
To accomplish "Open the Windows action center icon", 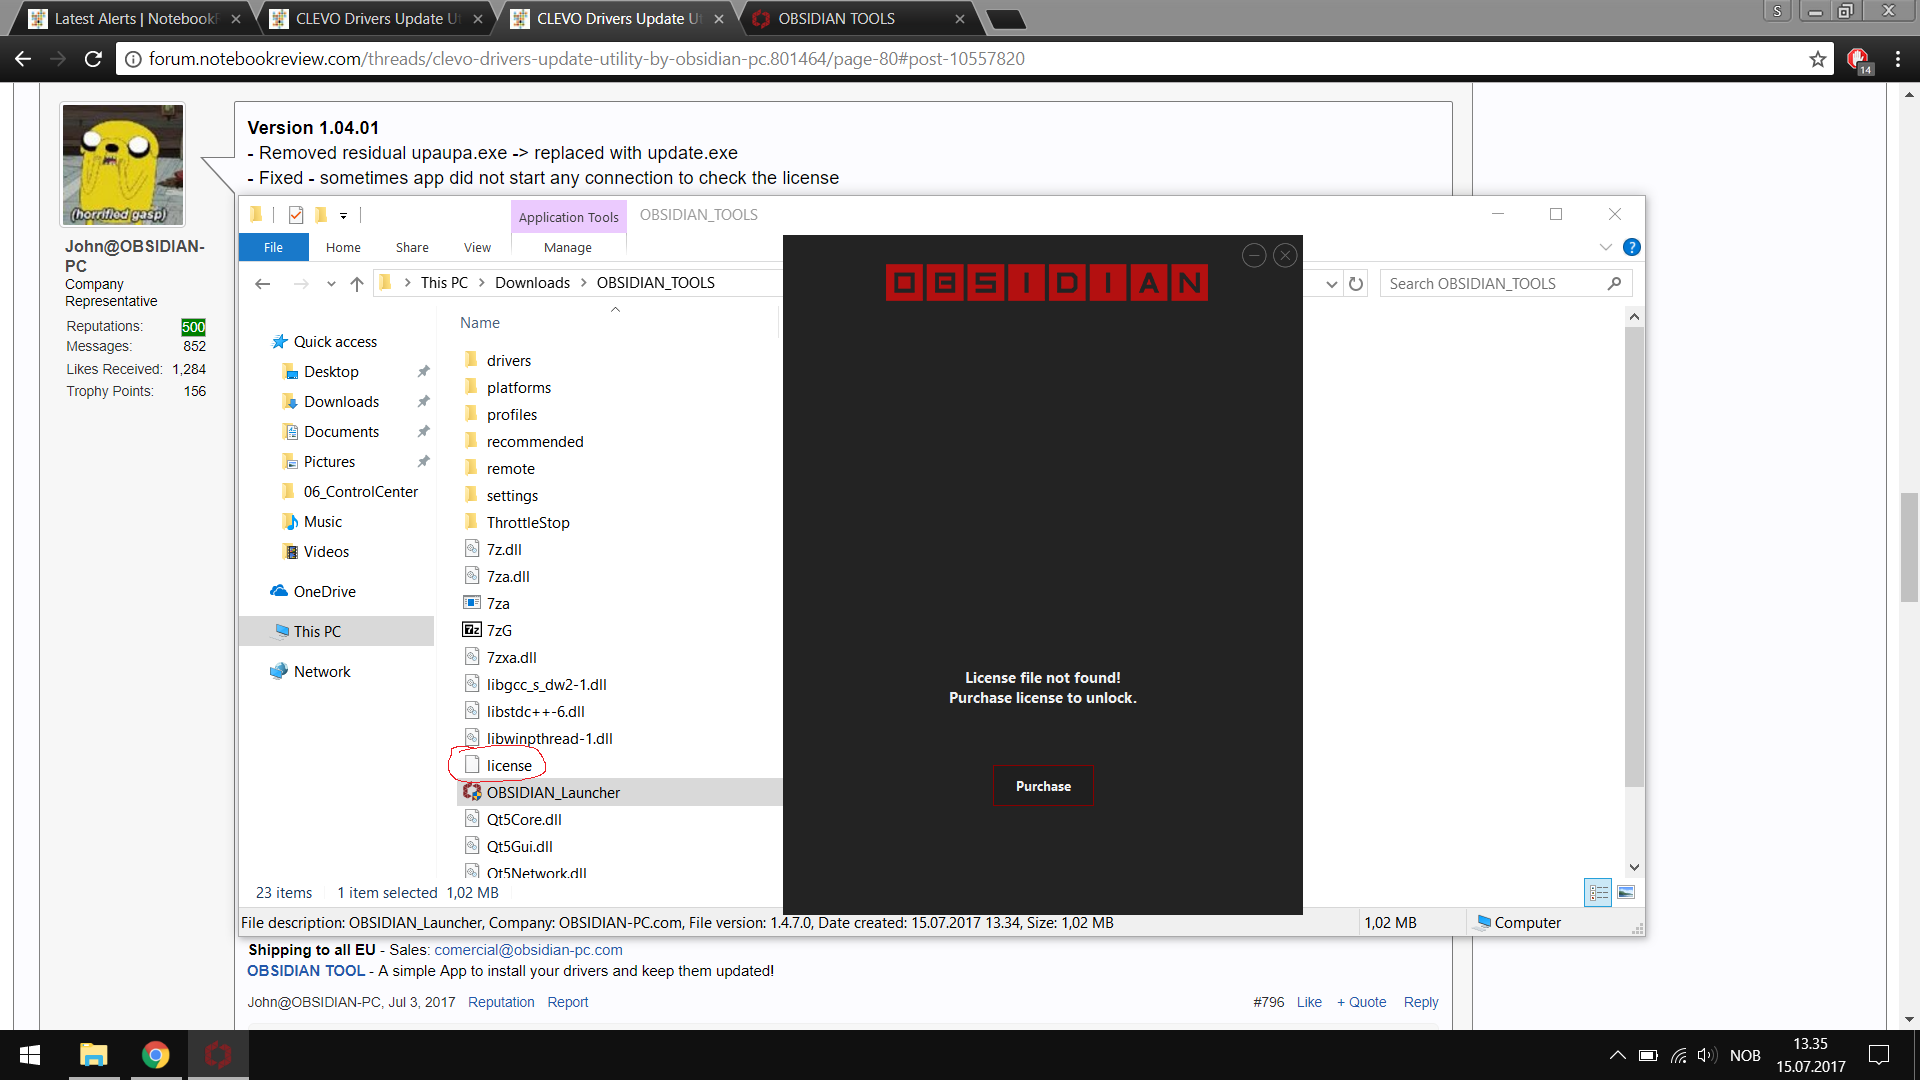I will (x=1879, y=1055).
